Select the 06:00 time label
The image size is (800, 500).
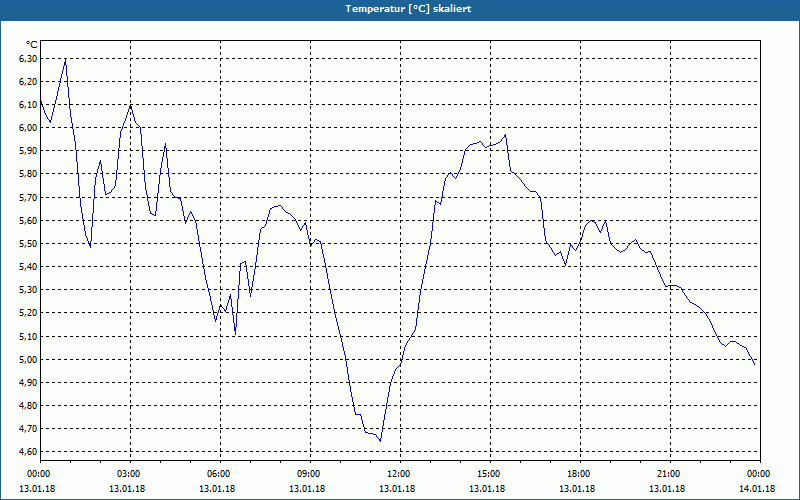pyautogui.click(x=217, y=474)
